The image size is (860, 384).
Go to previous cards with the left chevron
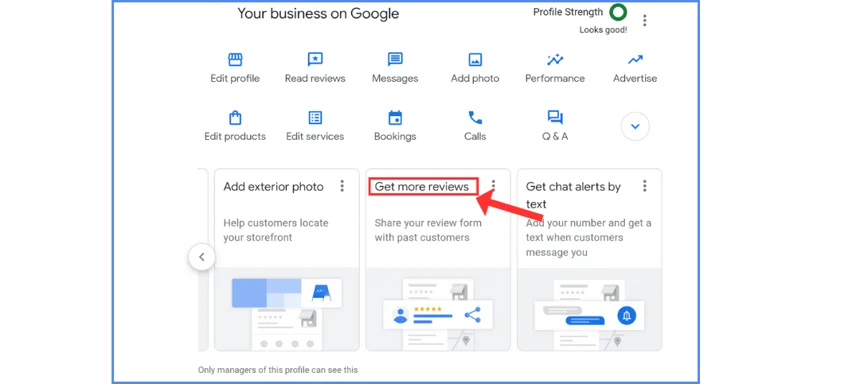point(202,257)
